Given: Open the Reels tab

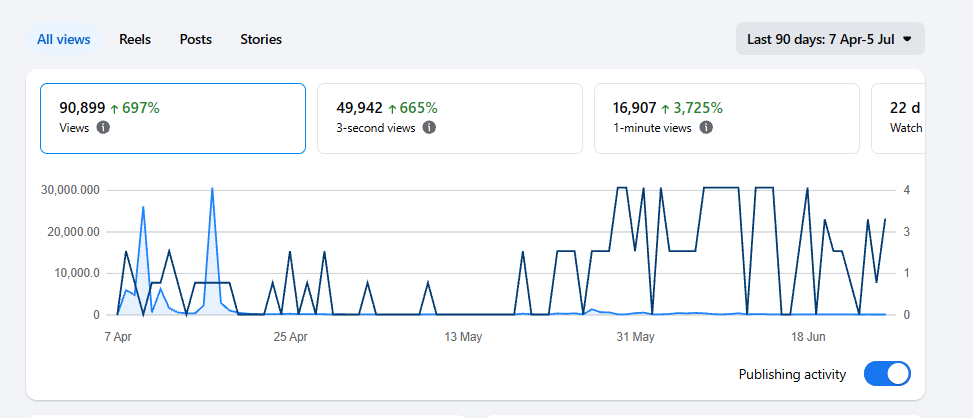Looking at the screenshot, I should click(135, 40).
